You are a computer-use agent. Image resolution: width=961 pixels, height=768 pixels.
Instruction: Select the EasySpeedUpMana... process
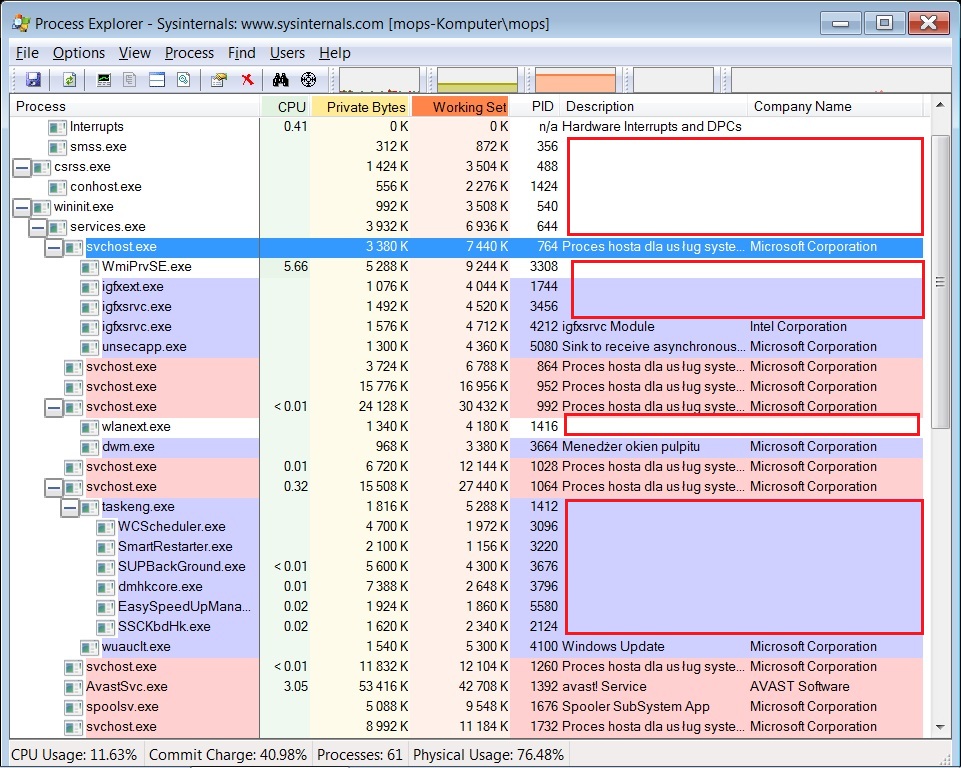(466, 607)
